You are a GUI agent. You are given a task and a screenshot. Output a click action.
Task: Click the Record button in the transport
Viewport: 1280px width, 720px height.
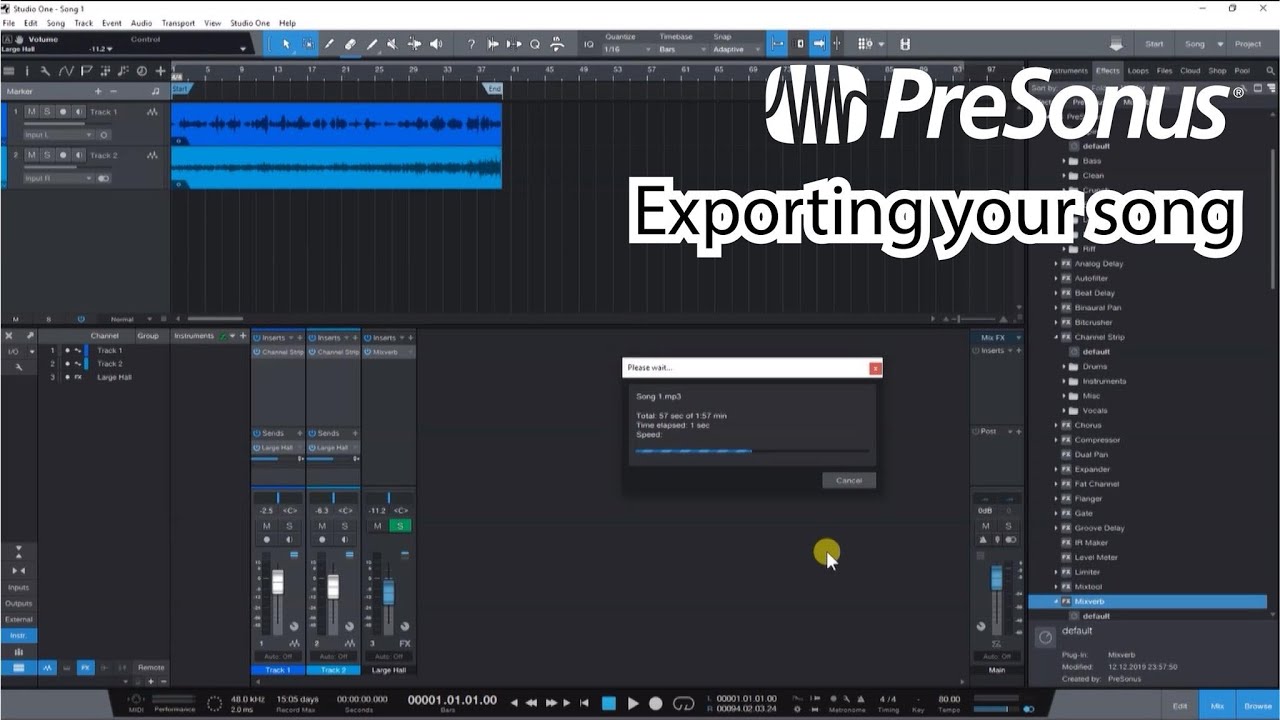click(x=656, y=703)
